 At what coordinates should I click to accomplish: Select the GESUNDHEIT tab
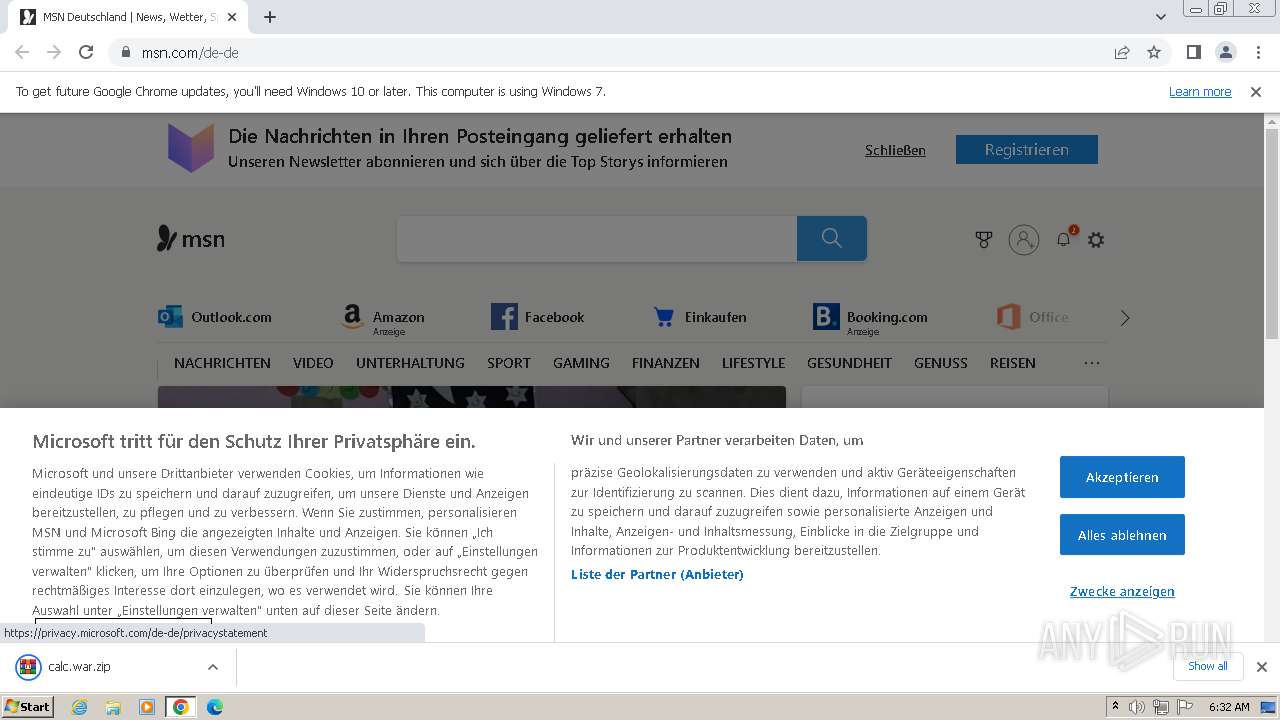click(x=849, y=363)
